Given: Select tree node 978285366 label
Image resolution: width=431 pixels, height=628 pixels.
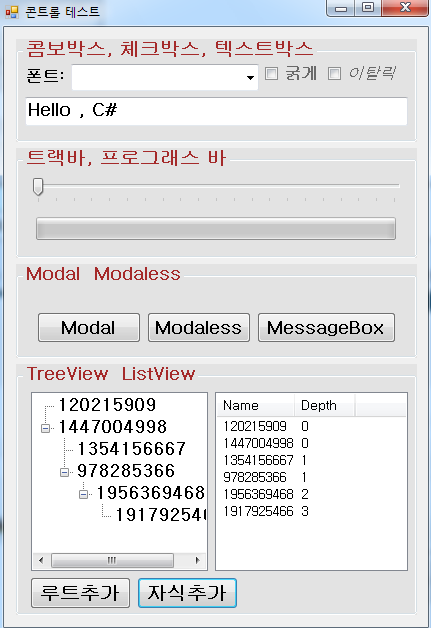Looking at the screenshot, I should tap(126, 471).
